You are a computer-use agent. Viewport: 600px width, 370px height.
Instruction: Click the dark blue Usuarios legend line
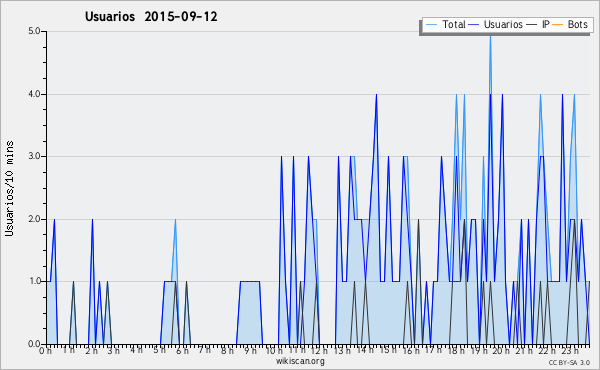tap(473, 25)
